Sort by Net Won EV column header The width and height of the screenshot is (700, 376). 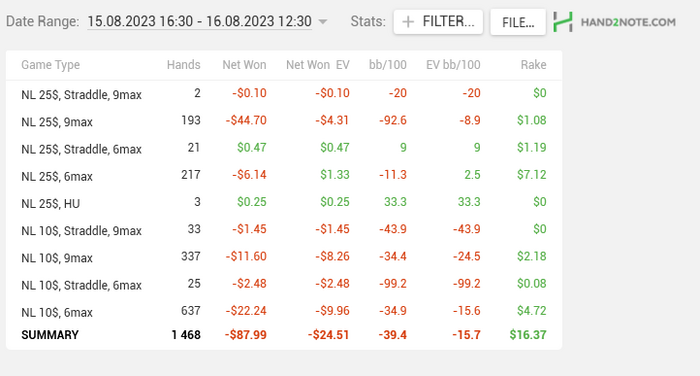pos(318,65)
